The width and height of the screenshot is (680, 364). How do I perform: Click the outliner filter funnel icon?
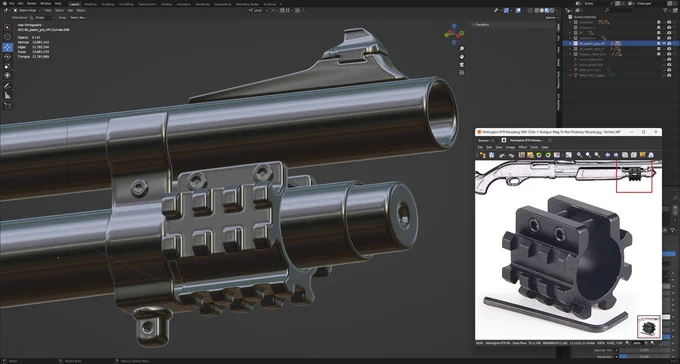pyautogui.click(x=665, y=10)
